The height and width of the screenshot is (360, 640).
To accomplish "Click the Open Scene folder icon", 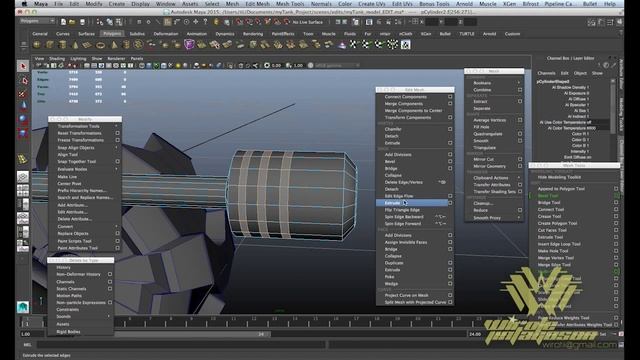I will coord(73,22).
